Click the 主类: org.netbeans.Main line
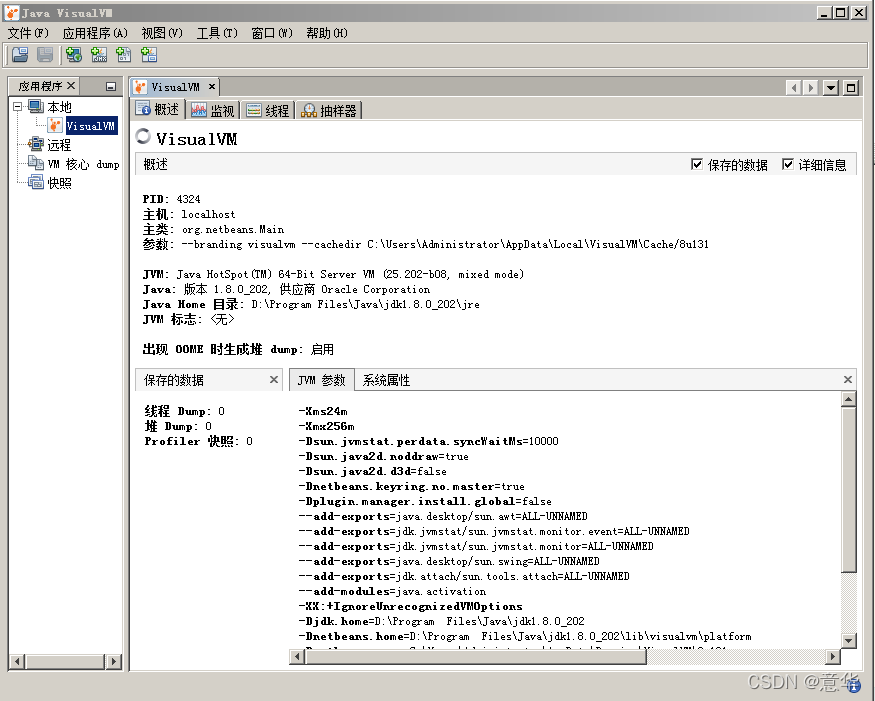This screenshot has width=875, height=701. coord(213,229)
